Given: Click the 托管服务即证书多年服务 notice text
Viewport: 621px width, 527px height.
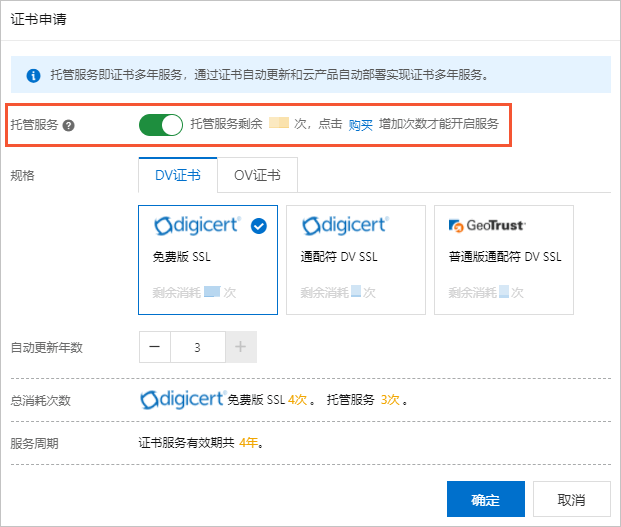Looking at the screenshot, I should (269, 74).
